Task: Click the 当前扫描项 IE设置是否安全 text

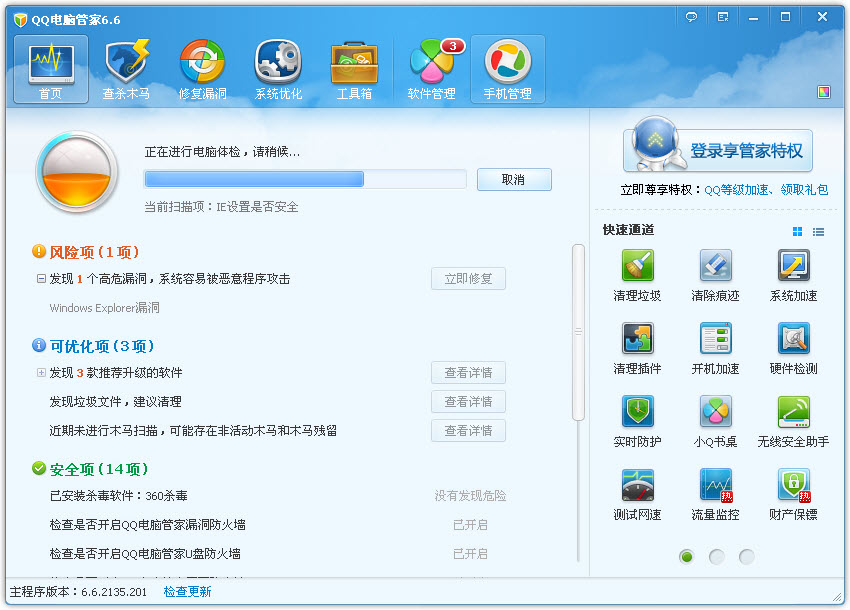Action: (x=221, y=207)
